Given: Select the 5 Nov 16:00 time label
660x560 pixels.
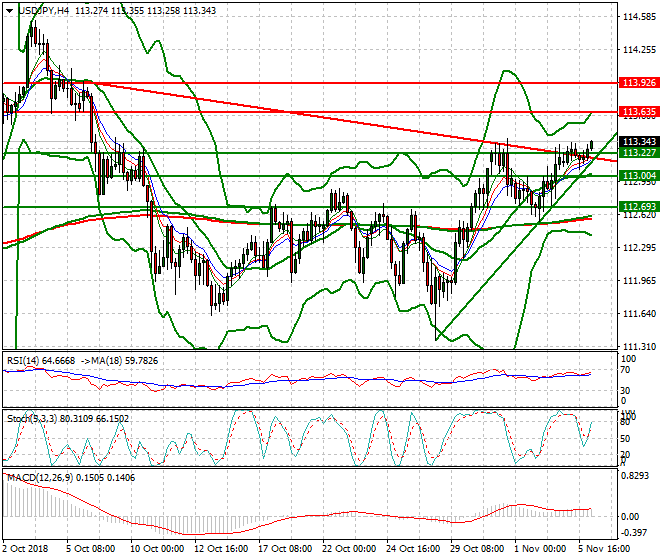Looking at the screenshot, I should pos(604,549).
